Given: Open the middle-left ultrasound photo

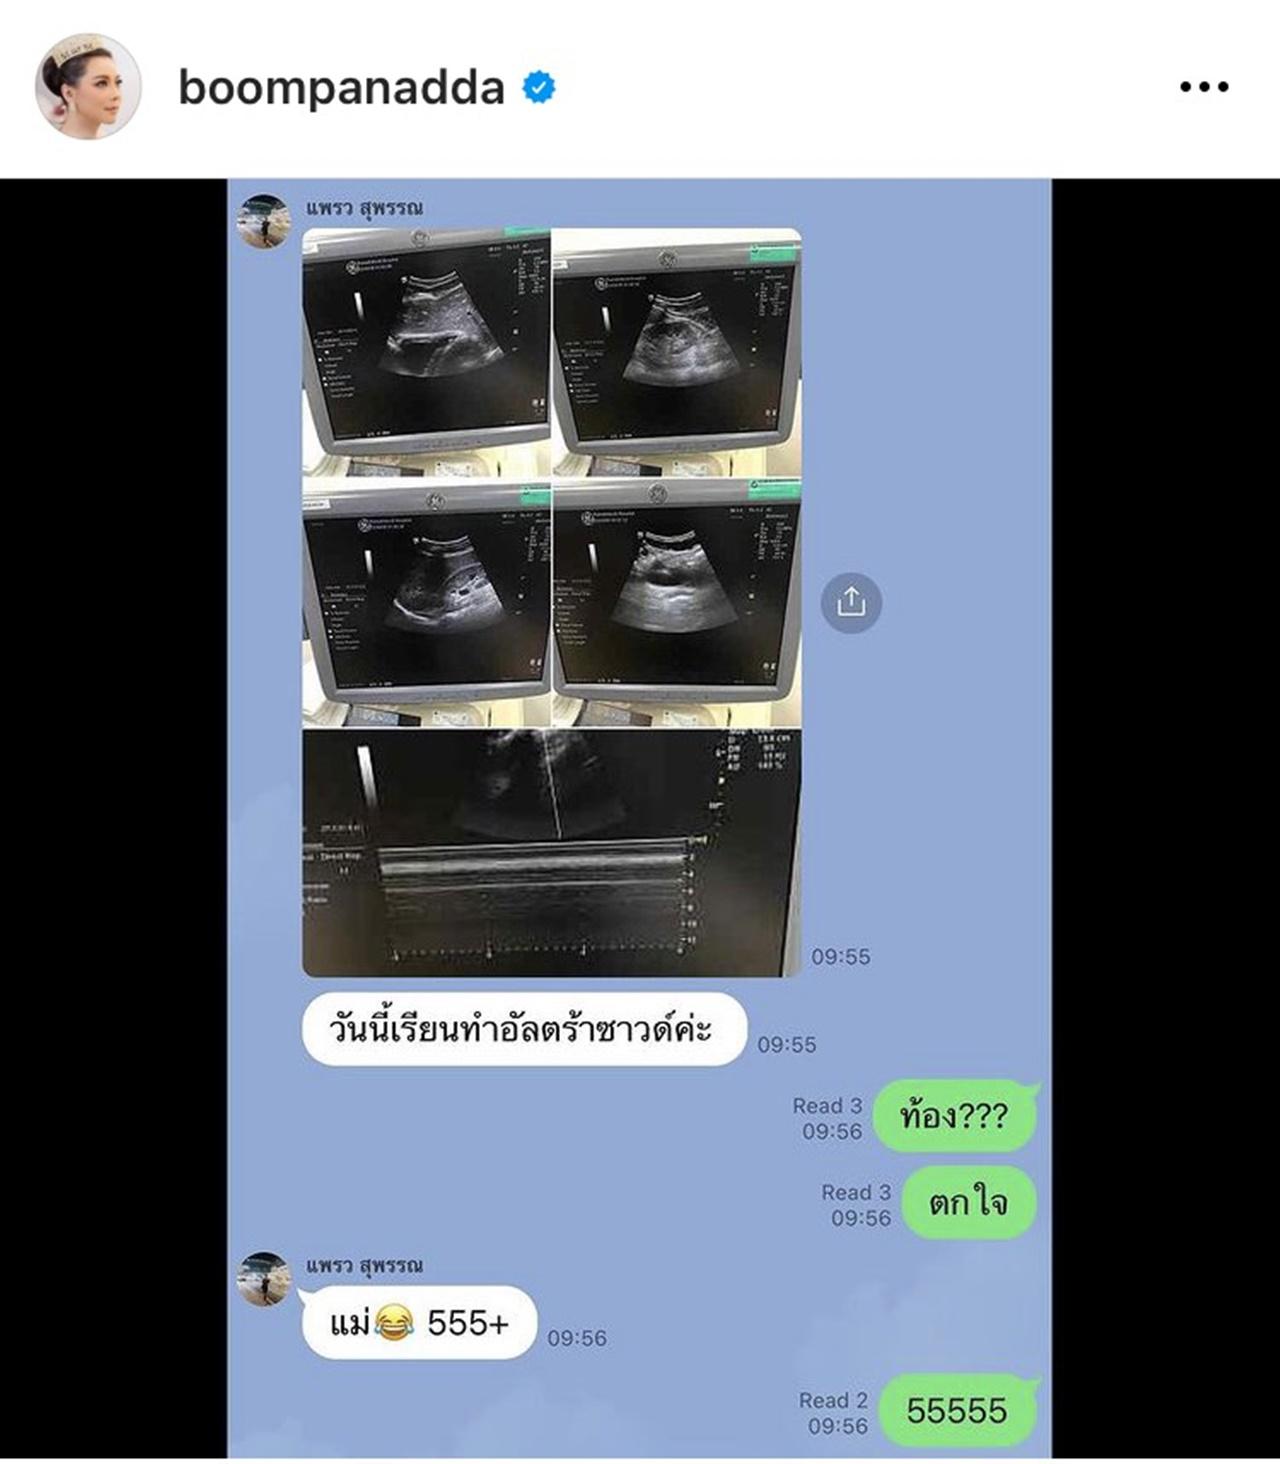Looking at the screenshot, I should tap(426, 603).
